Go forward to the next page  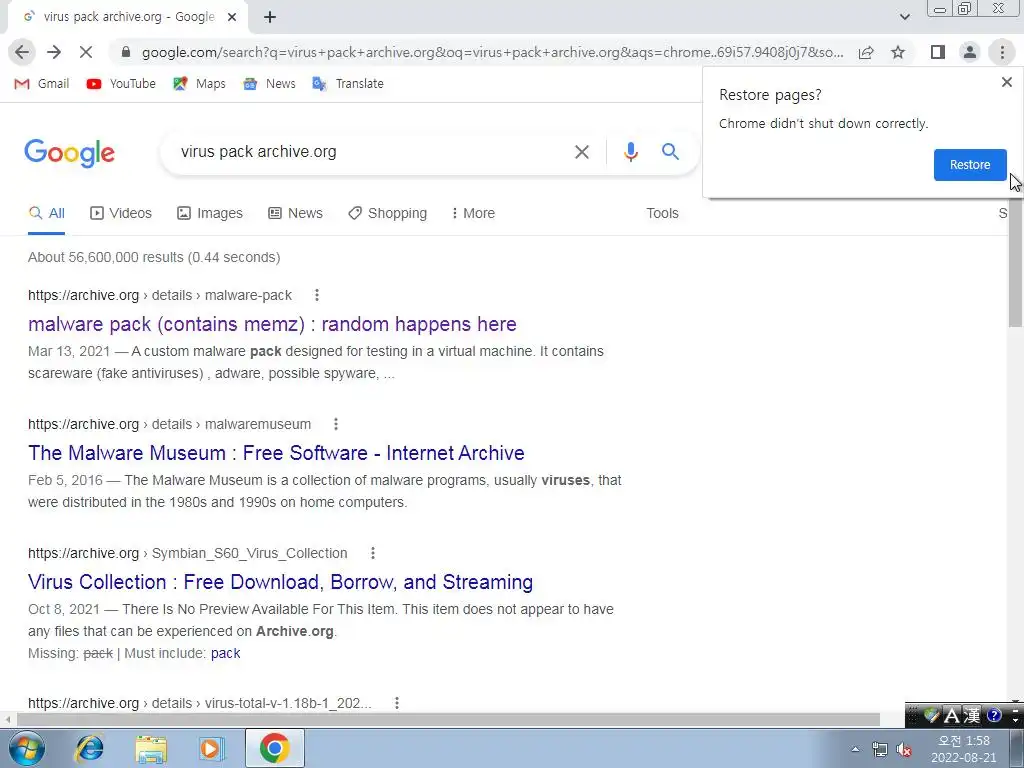tap(54, 52)
